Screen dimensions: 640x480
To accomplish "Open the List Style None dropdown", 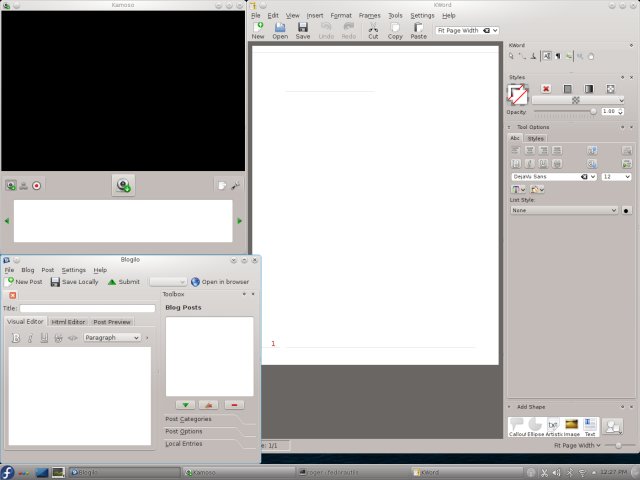I will pos(564,210).
